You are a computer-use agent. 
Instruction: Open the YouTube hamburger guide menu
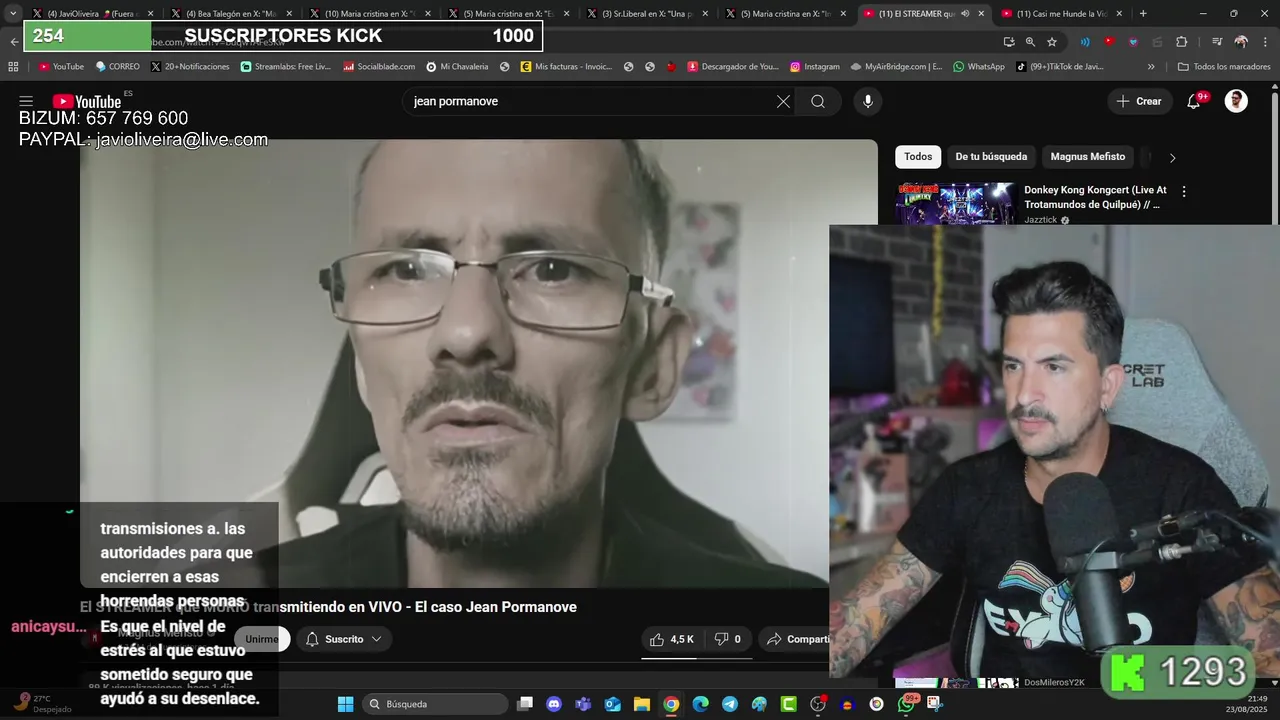click(26, 101)
